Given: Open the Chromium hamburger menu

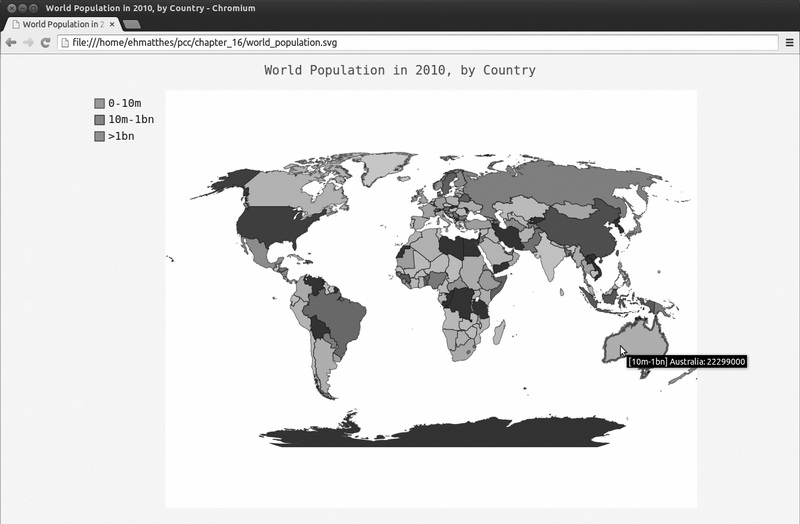Looking at the screenshot, I should (x=789, y=43).
